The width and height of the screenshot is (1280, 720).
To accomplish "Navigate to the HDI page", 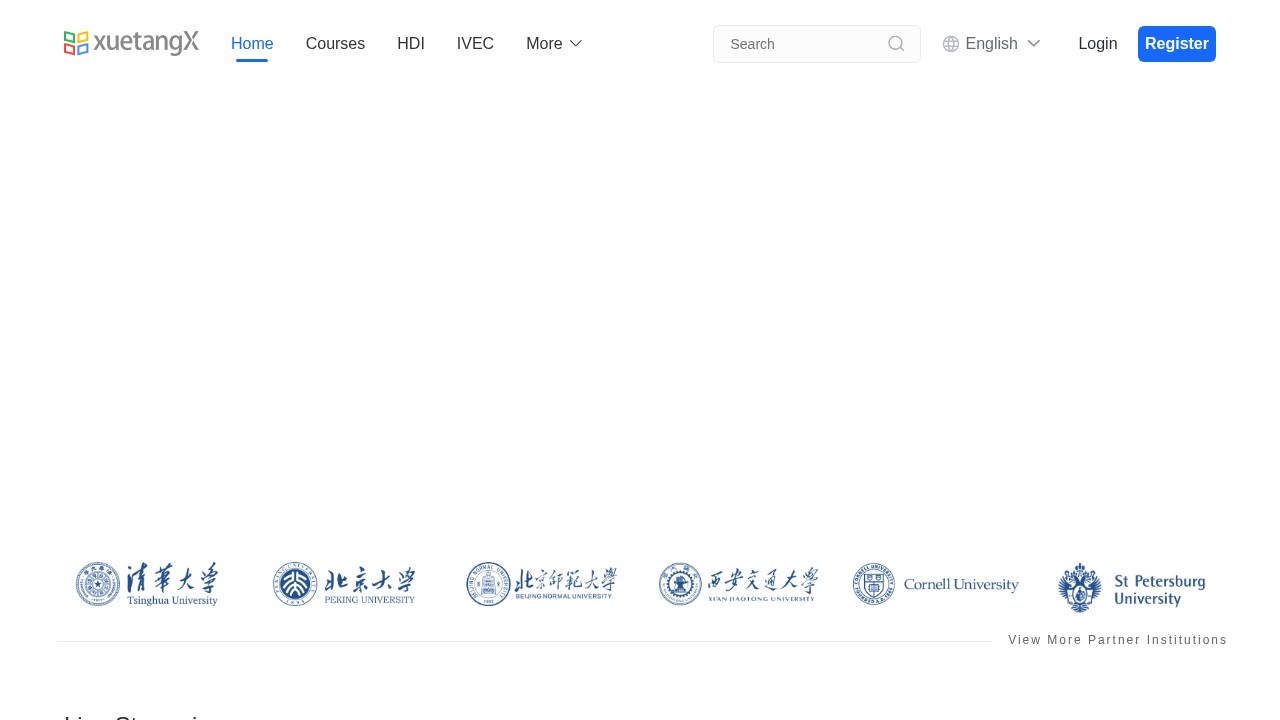I will [x=411, y=44].
